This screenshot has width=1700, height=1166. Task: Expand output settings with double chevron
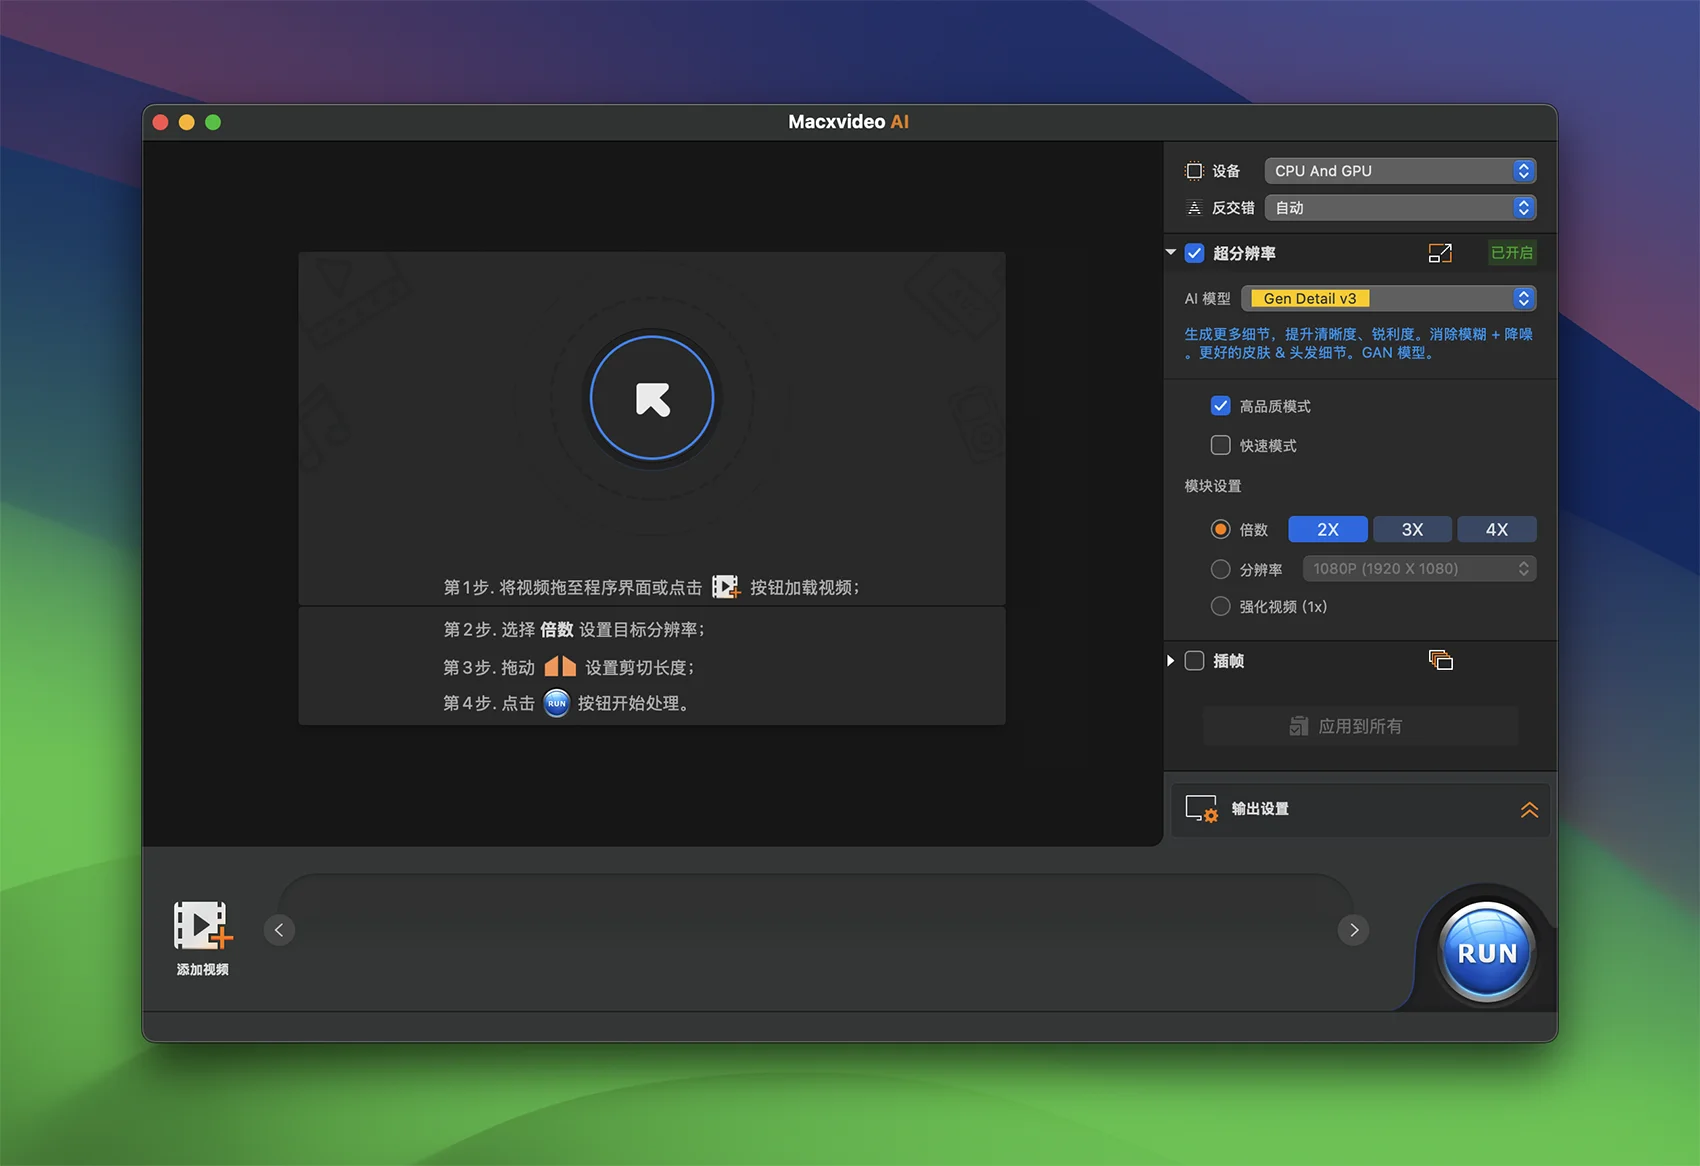[x=1529, y=809]
